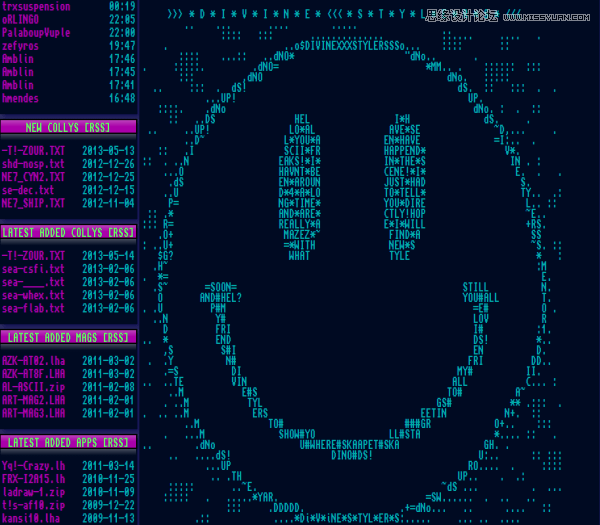Download the FRX-I2A15.lh app
Image resolution: width=600 pixels, height=525 pixels.
[33, 479]
